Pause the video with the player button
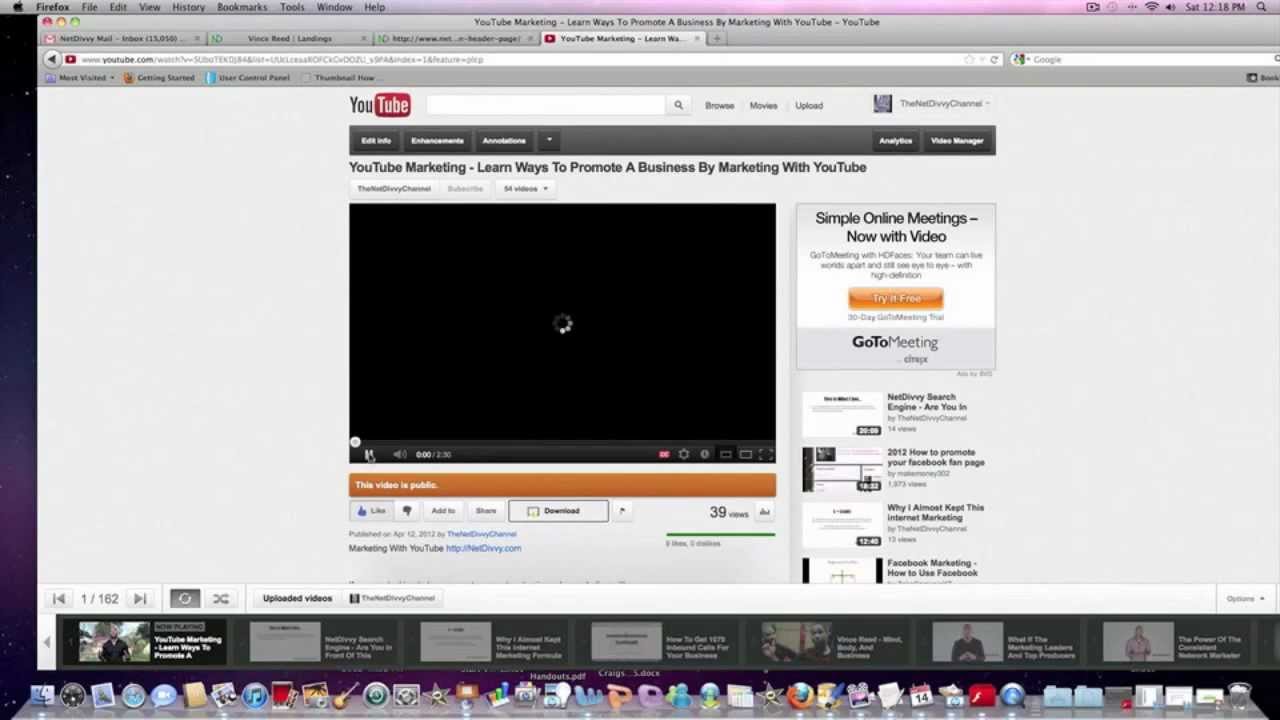Viewport: 1280px width, 720px height. coord(369,455)
